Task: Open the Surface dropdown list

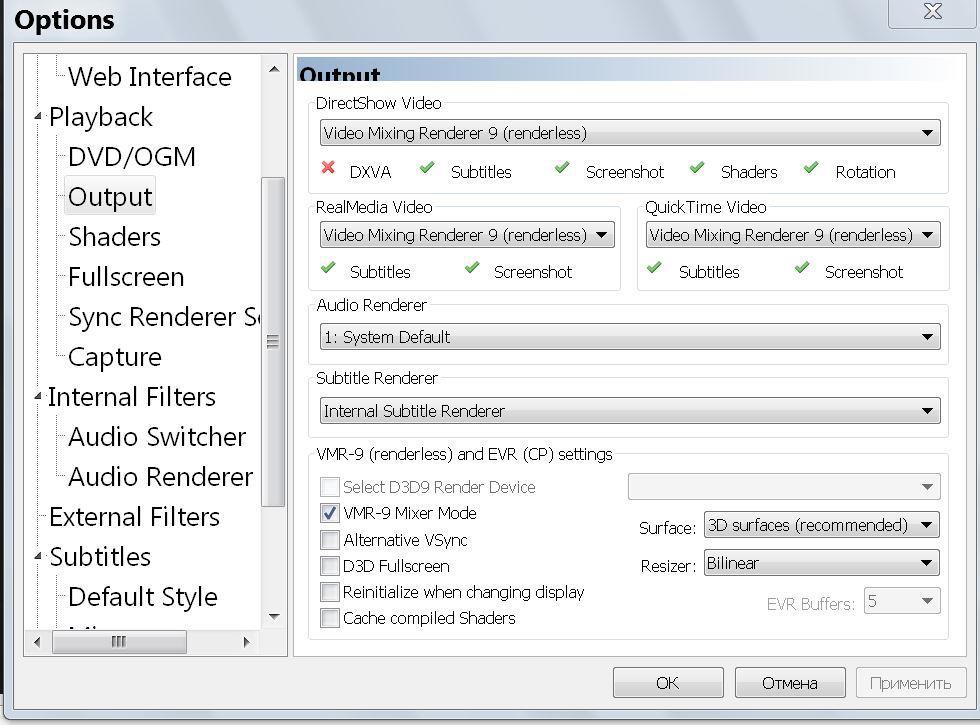Action: pyautogui.click(x=821, y=525)
